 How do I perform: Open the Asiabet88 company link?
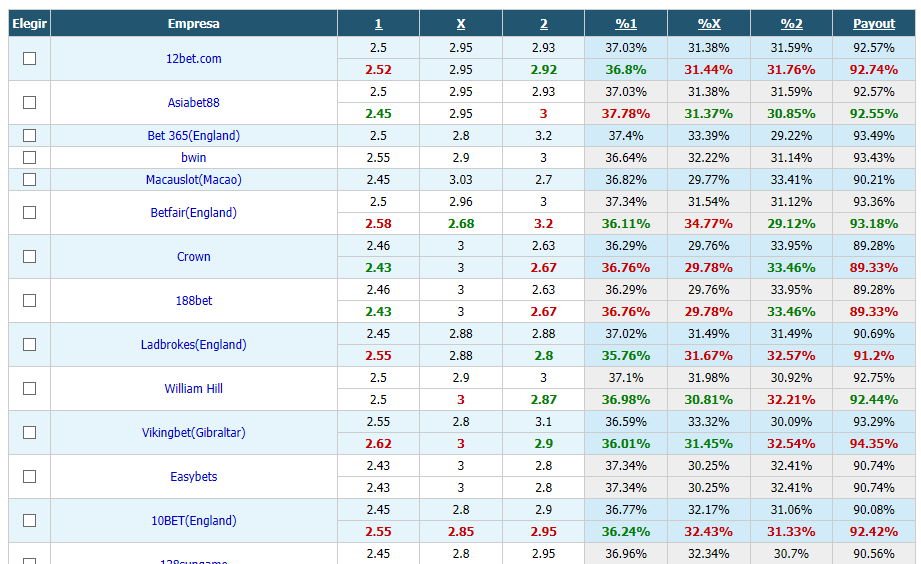pyautogui.click(x=194, y=102)
